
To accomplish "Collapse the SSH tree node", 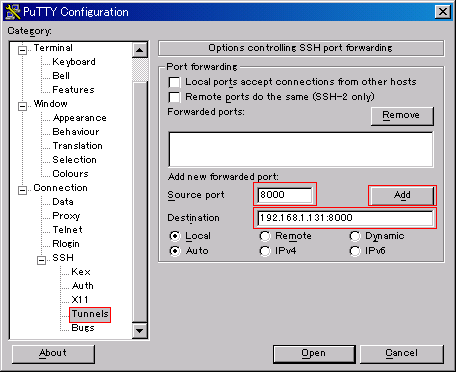I will click(41, 260).
